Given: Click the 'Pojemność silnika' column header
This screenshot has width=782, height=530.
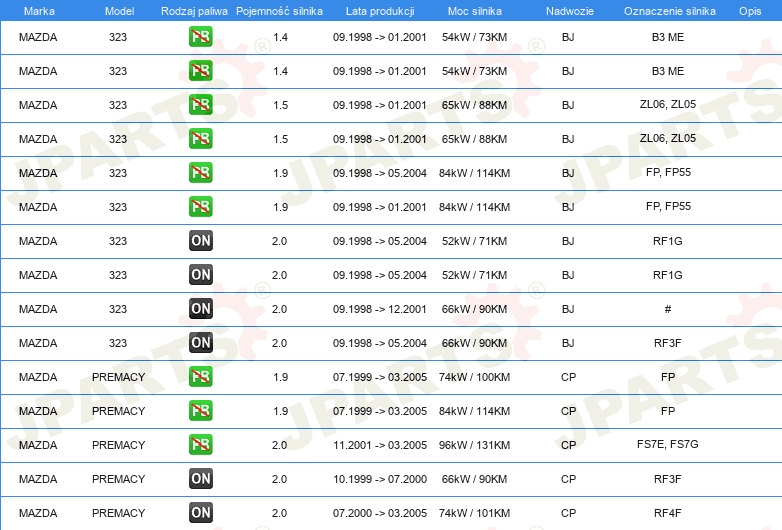Looking at the screenshot, I should (x=280, y=10).
